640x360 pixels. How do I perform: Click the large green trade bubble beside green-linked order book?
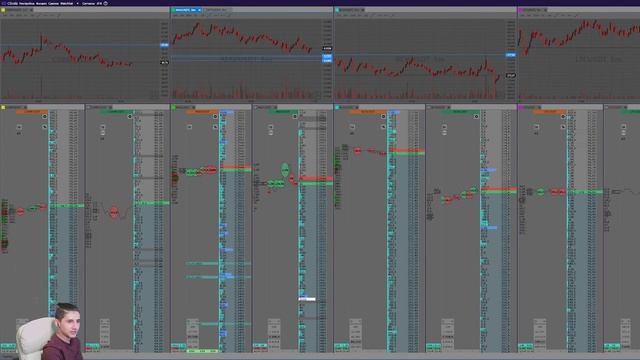pos(285,169)
